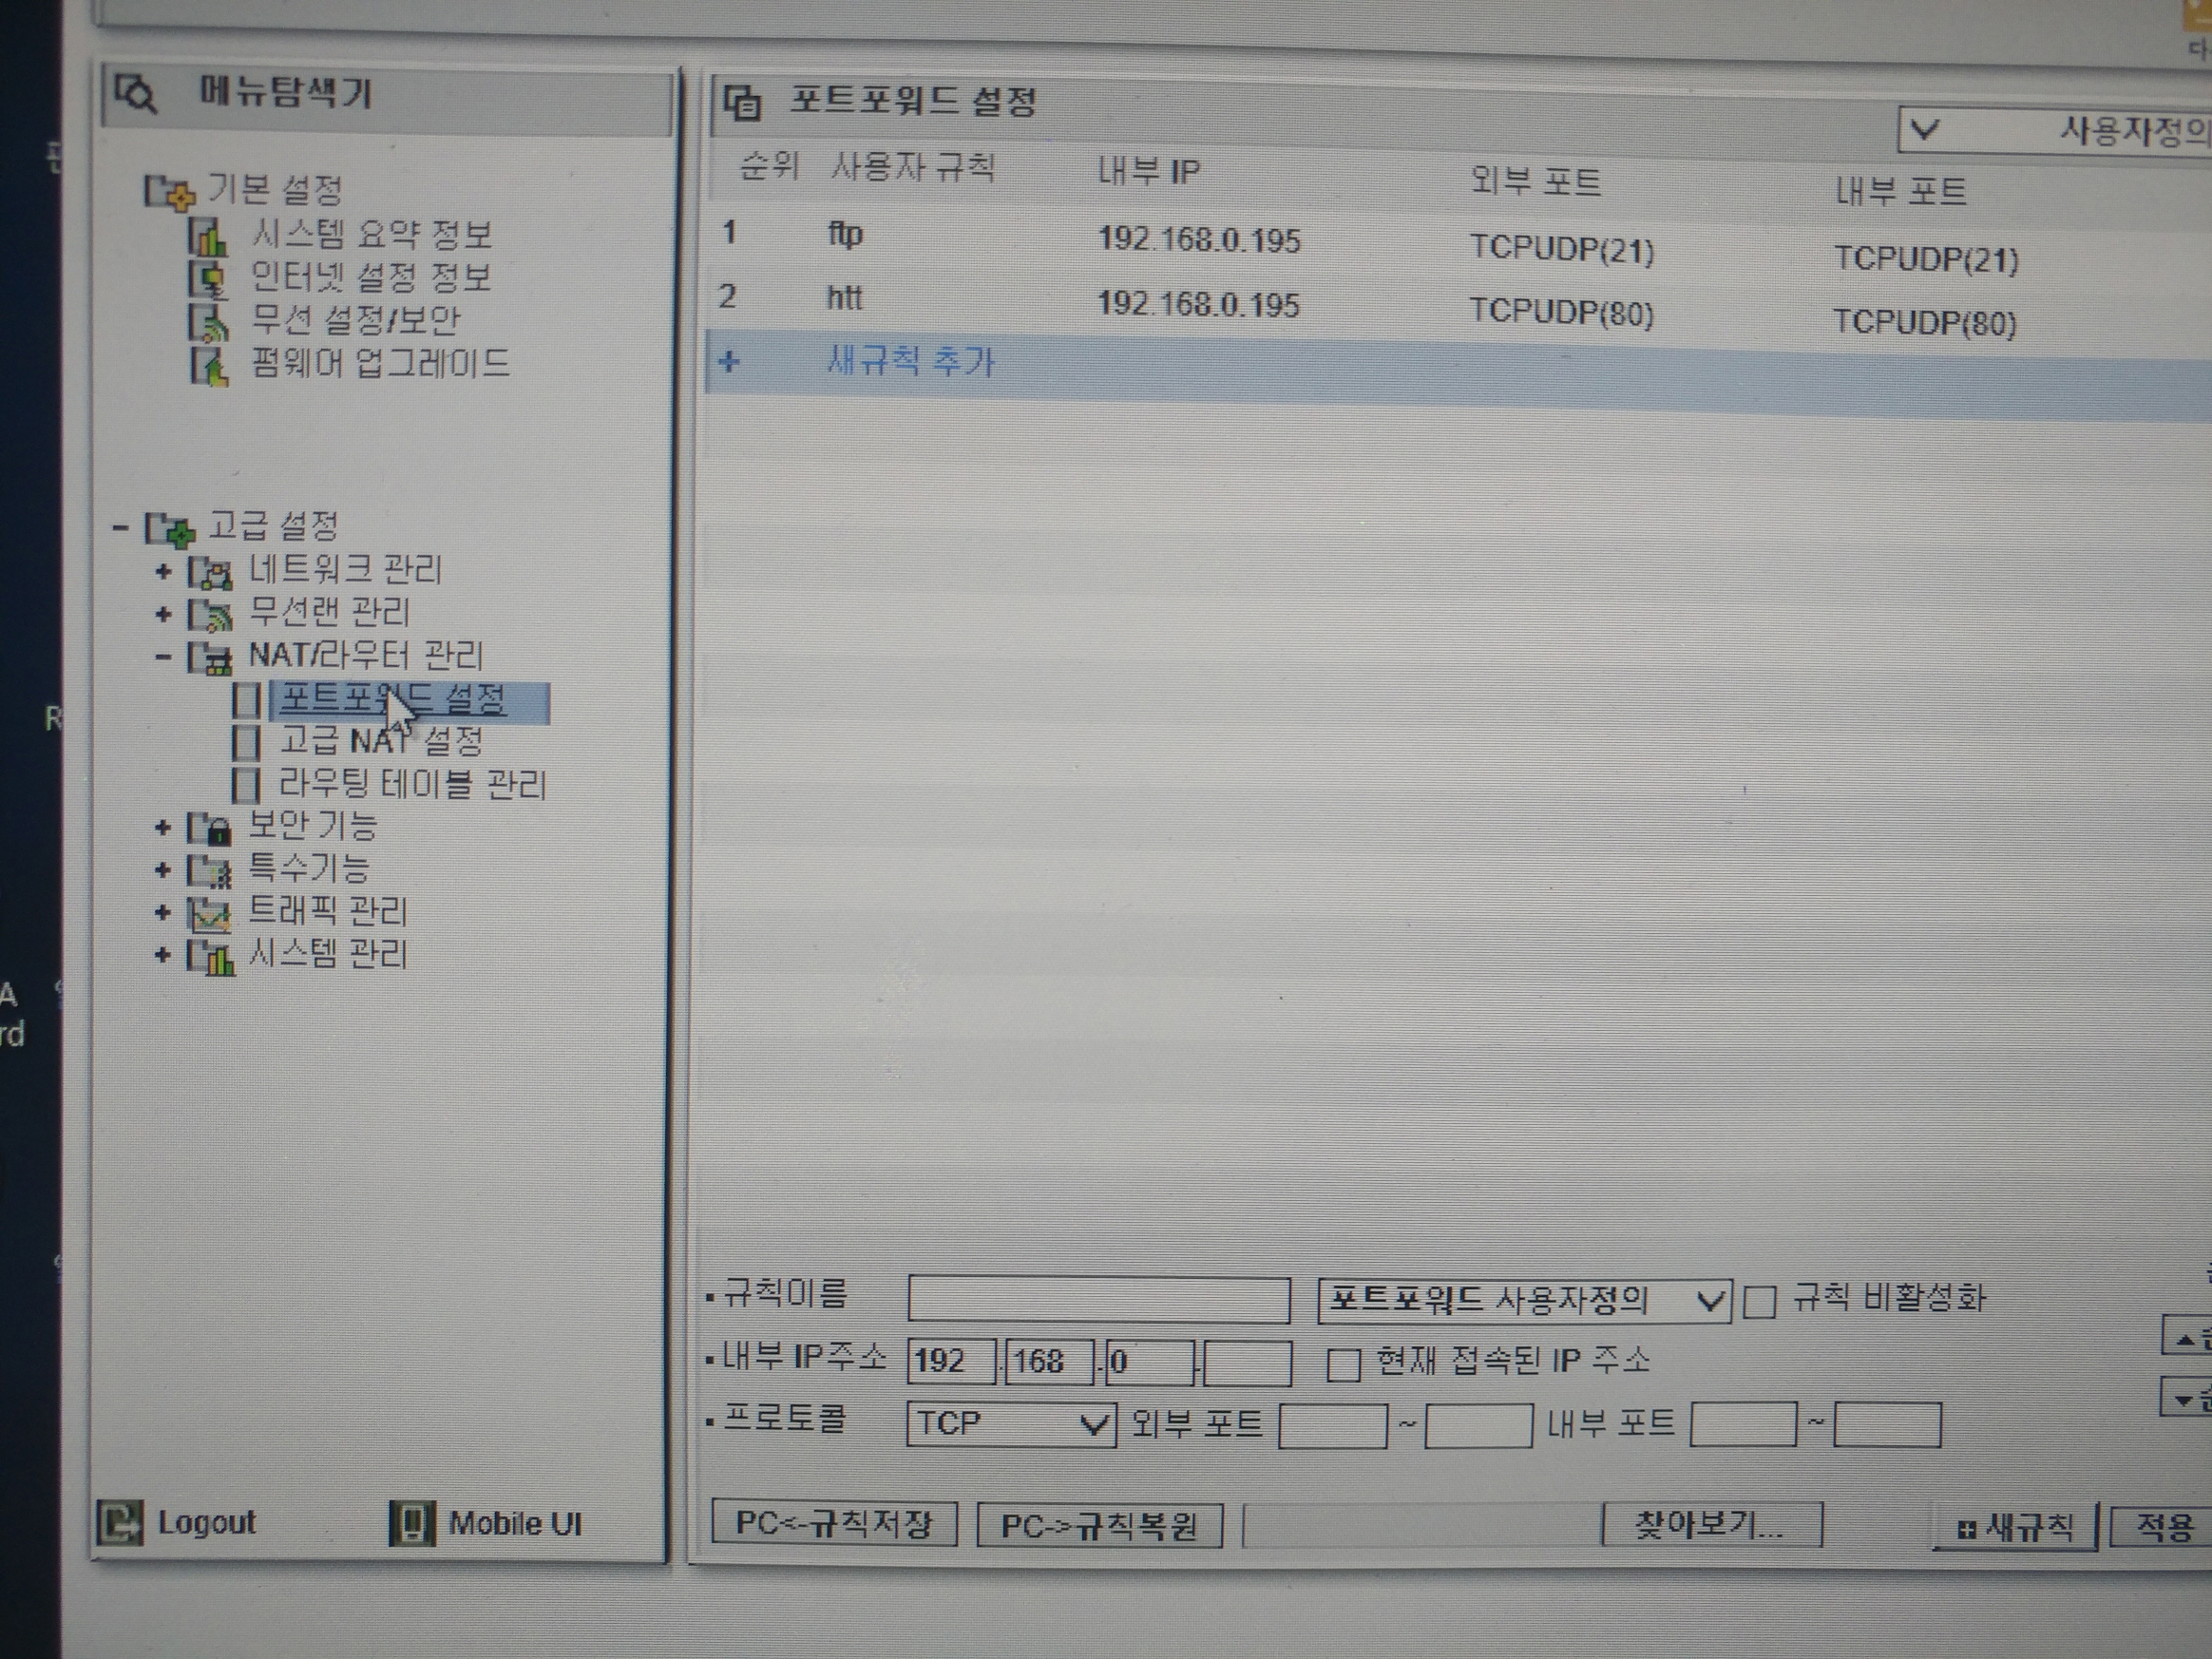Open 무선 설정/보안 menu item
This screenshot has height=1659, width=2212.
355,320
